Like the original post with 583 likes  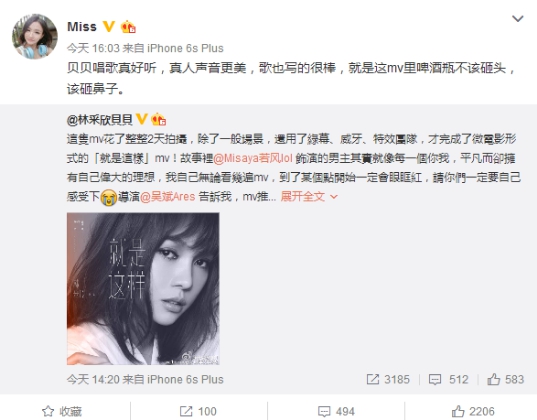505,379
